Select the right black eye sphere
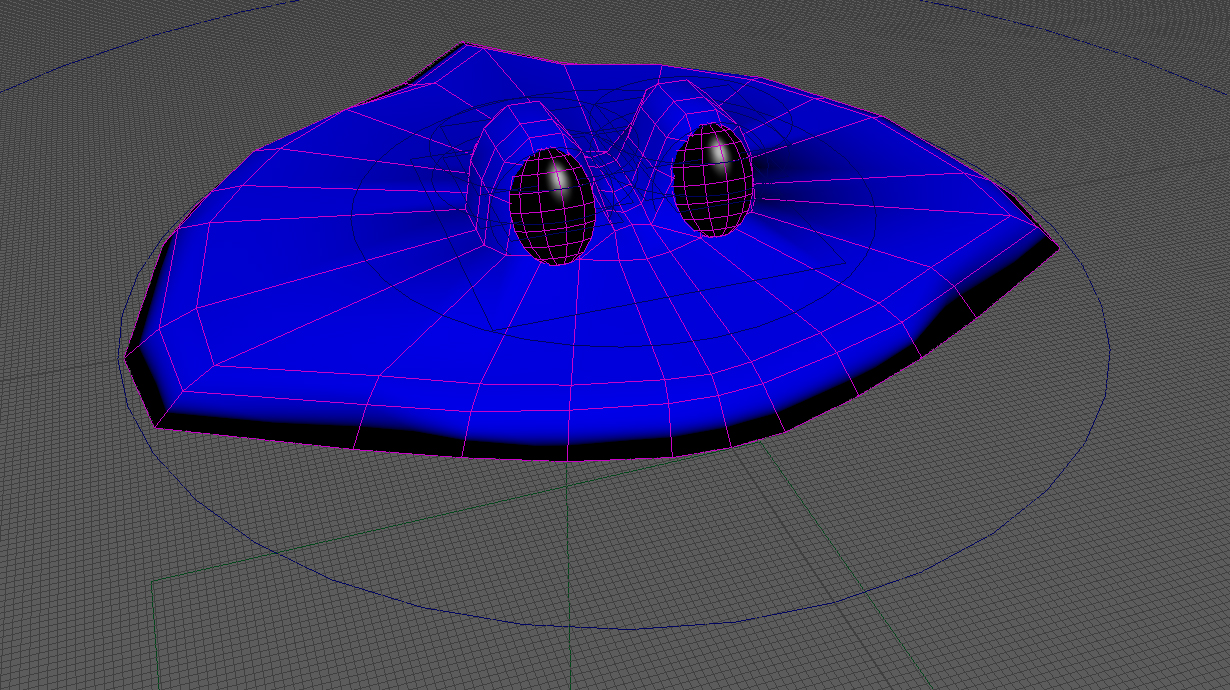Image resolution: width=1230 pixels, height=690 pixels. click(x=712, y=180)
